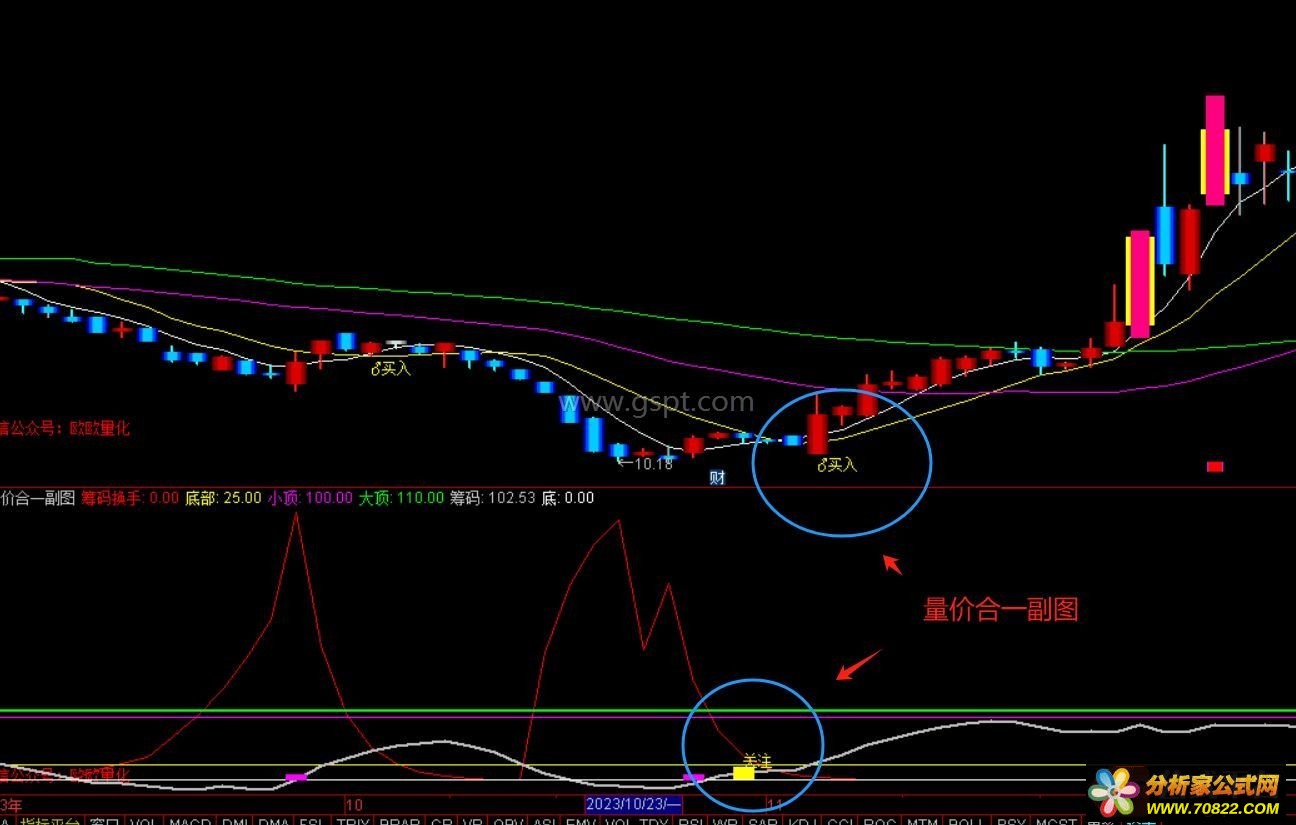Click the tallest magenta candlestick at the top

1215,150
